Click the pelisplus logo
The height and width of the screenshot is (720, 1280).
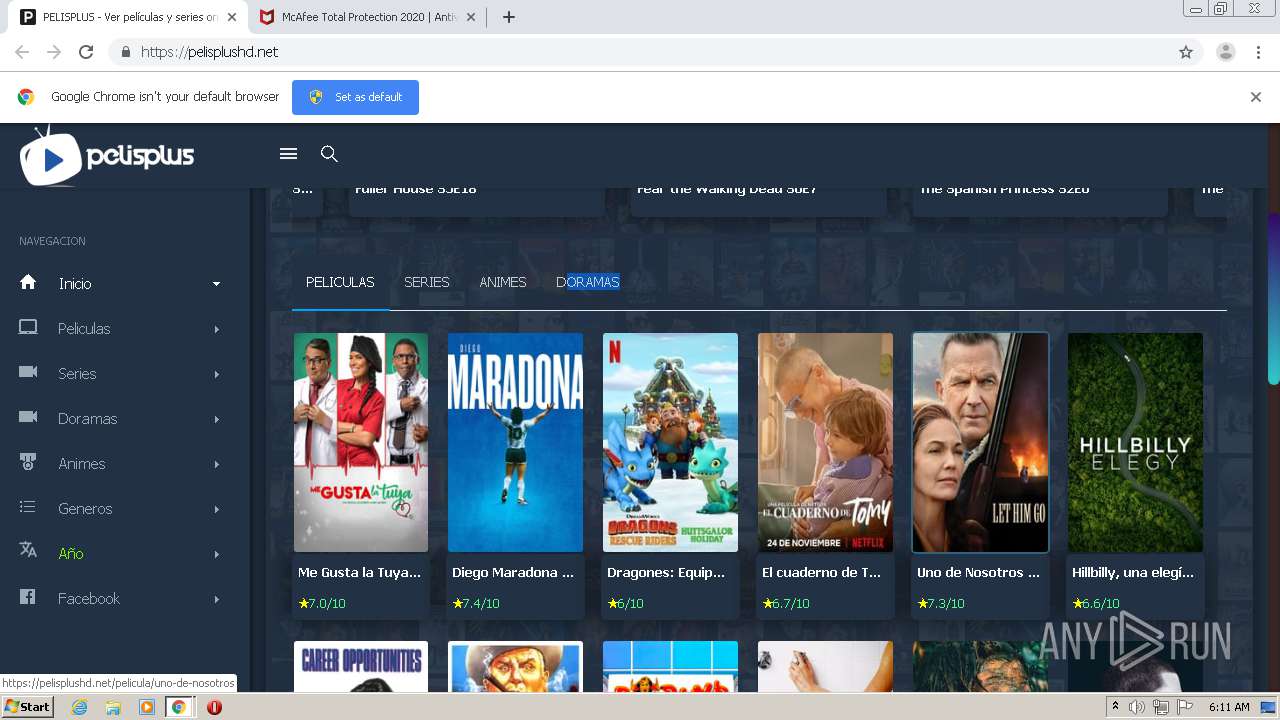click(107, 156)
